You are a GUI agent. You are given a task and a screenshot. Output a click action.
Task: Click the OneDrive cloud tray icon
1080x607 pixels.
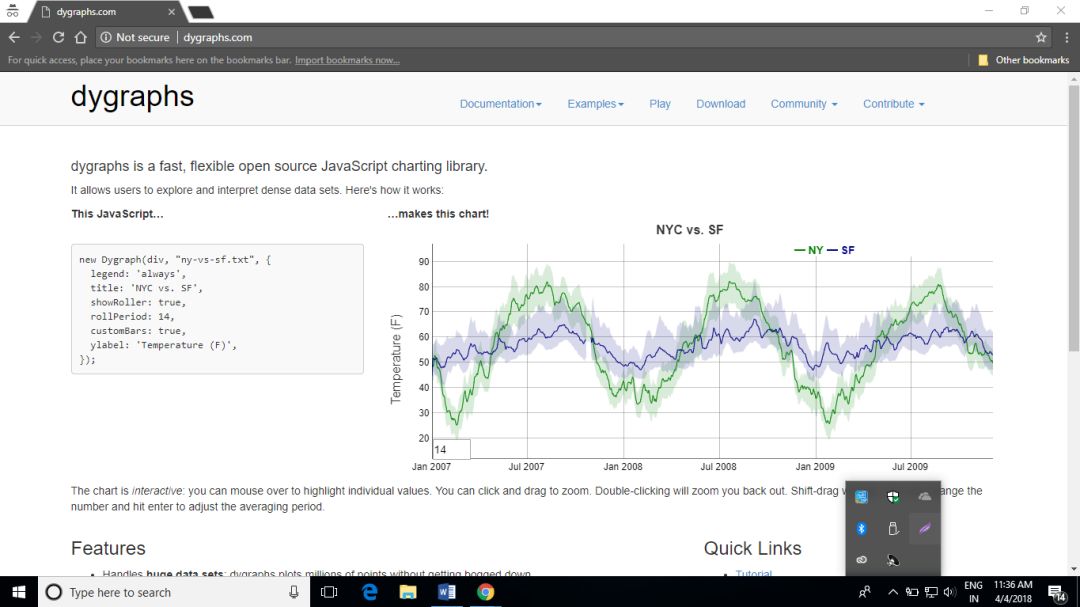click(924, 497)
